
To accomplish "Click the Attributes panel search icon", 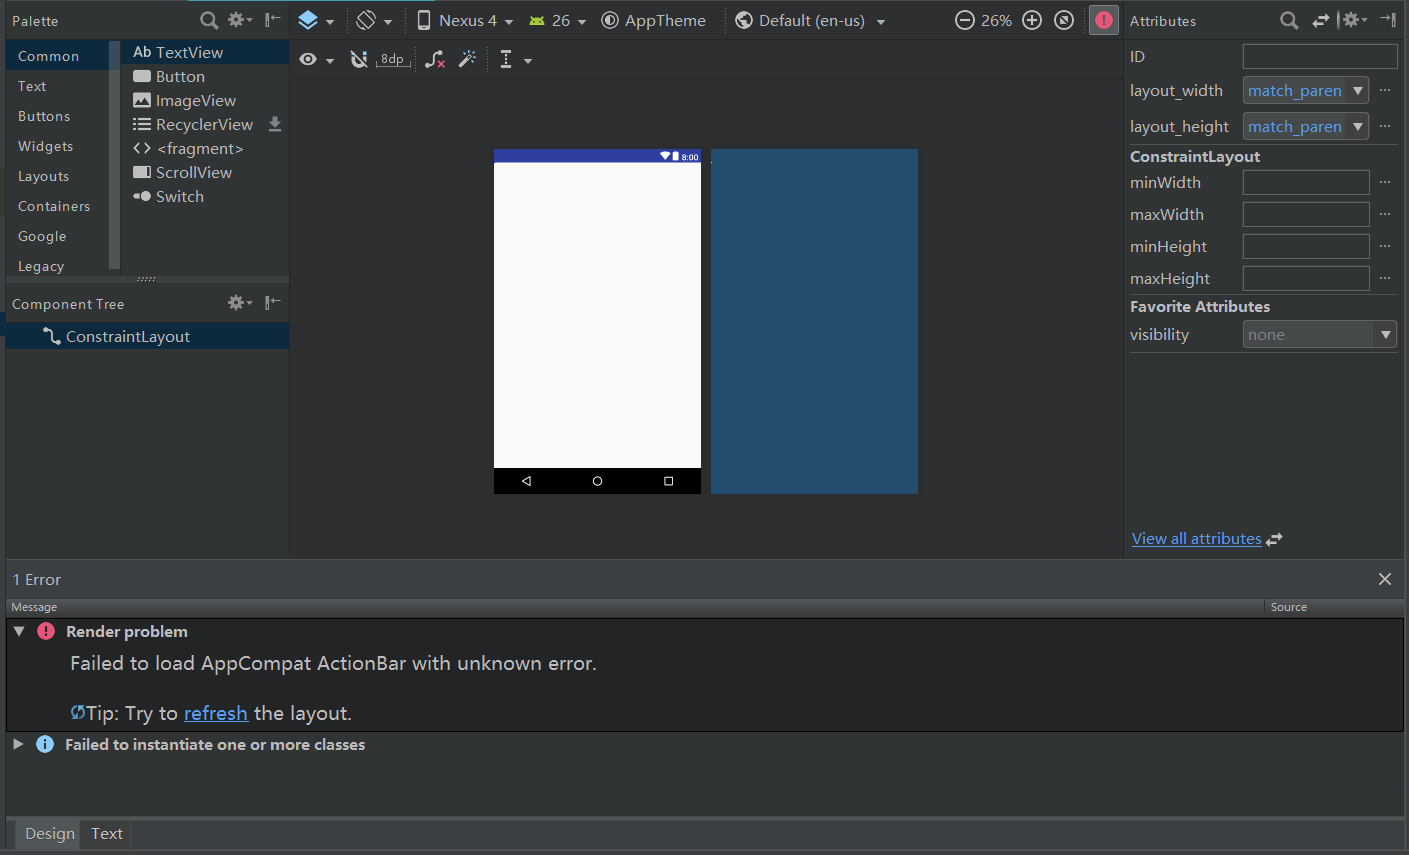I will pos(1288,20).
